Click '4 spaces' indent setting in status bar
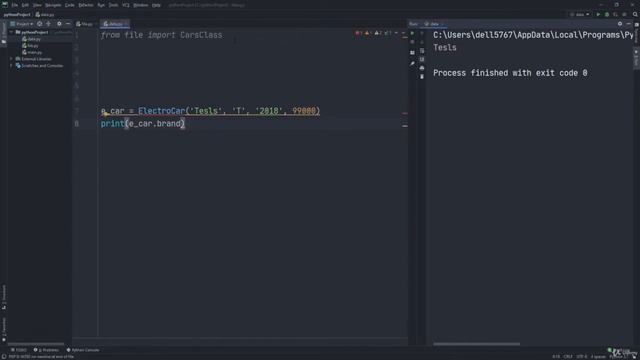 598,357
